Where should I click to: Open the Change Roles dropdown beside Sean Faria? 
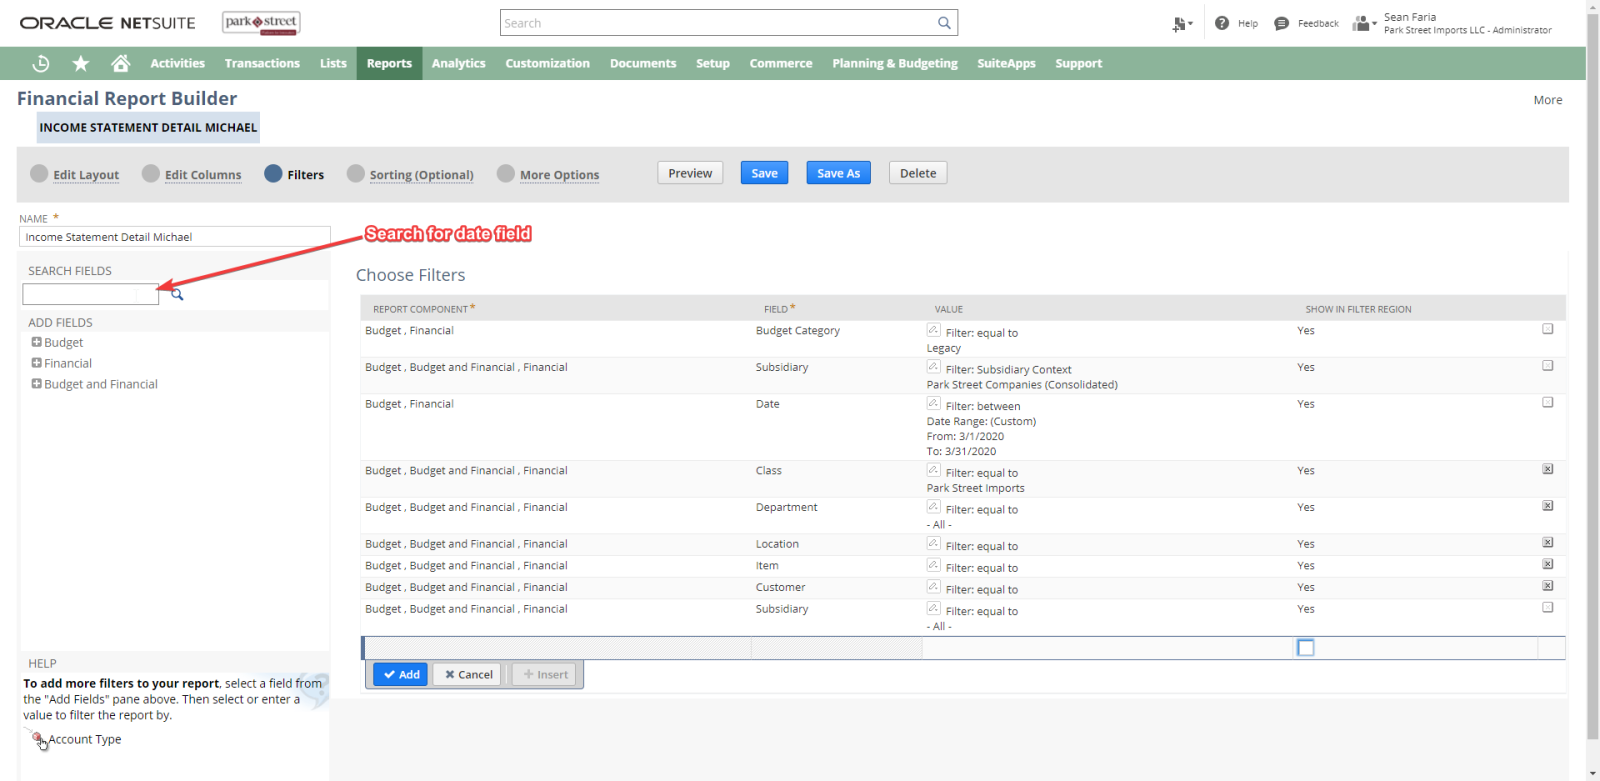coord(1364,23)
